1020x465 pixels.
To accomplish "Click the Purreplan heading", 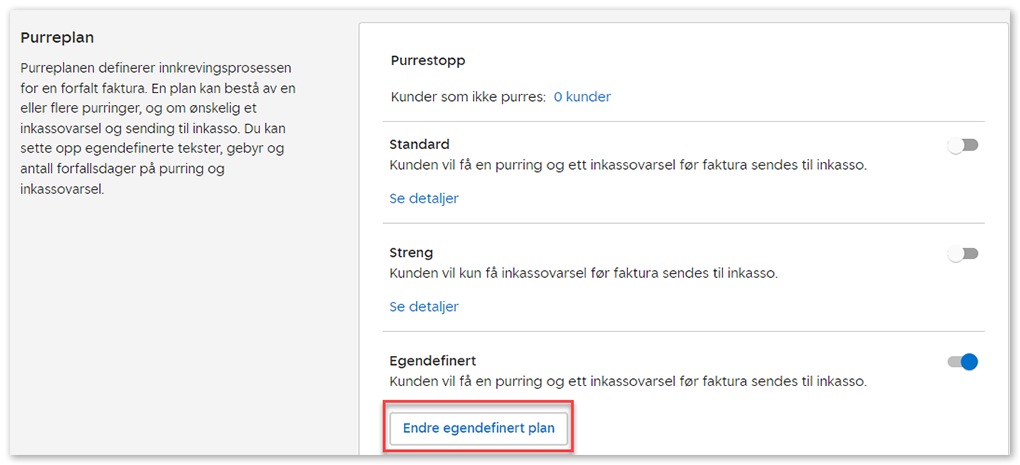I will tap(57, 37).
